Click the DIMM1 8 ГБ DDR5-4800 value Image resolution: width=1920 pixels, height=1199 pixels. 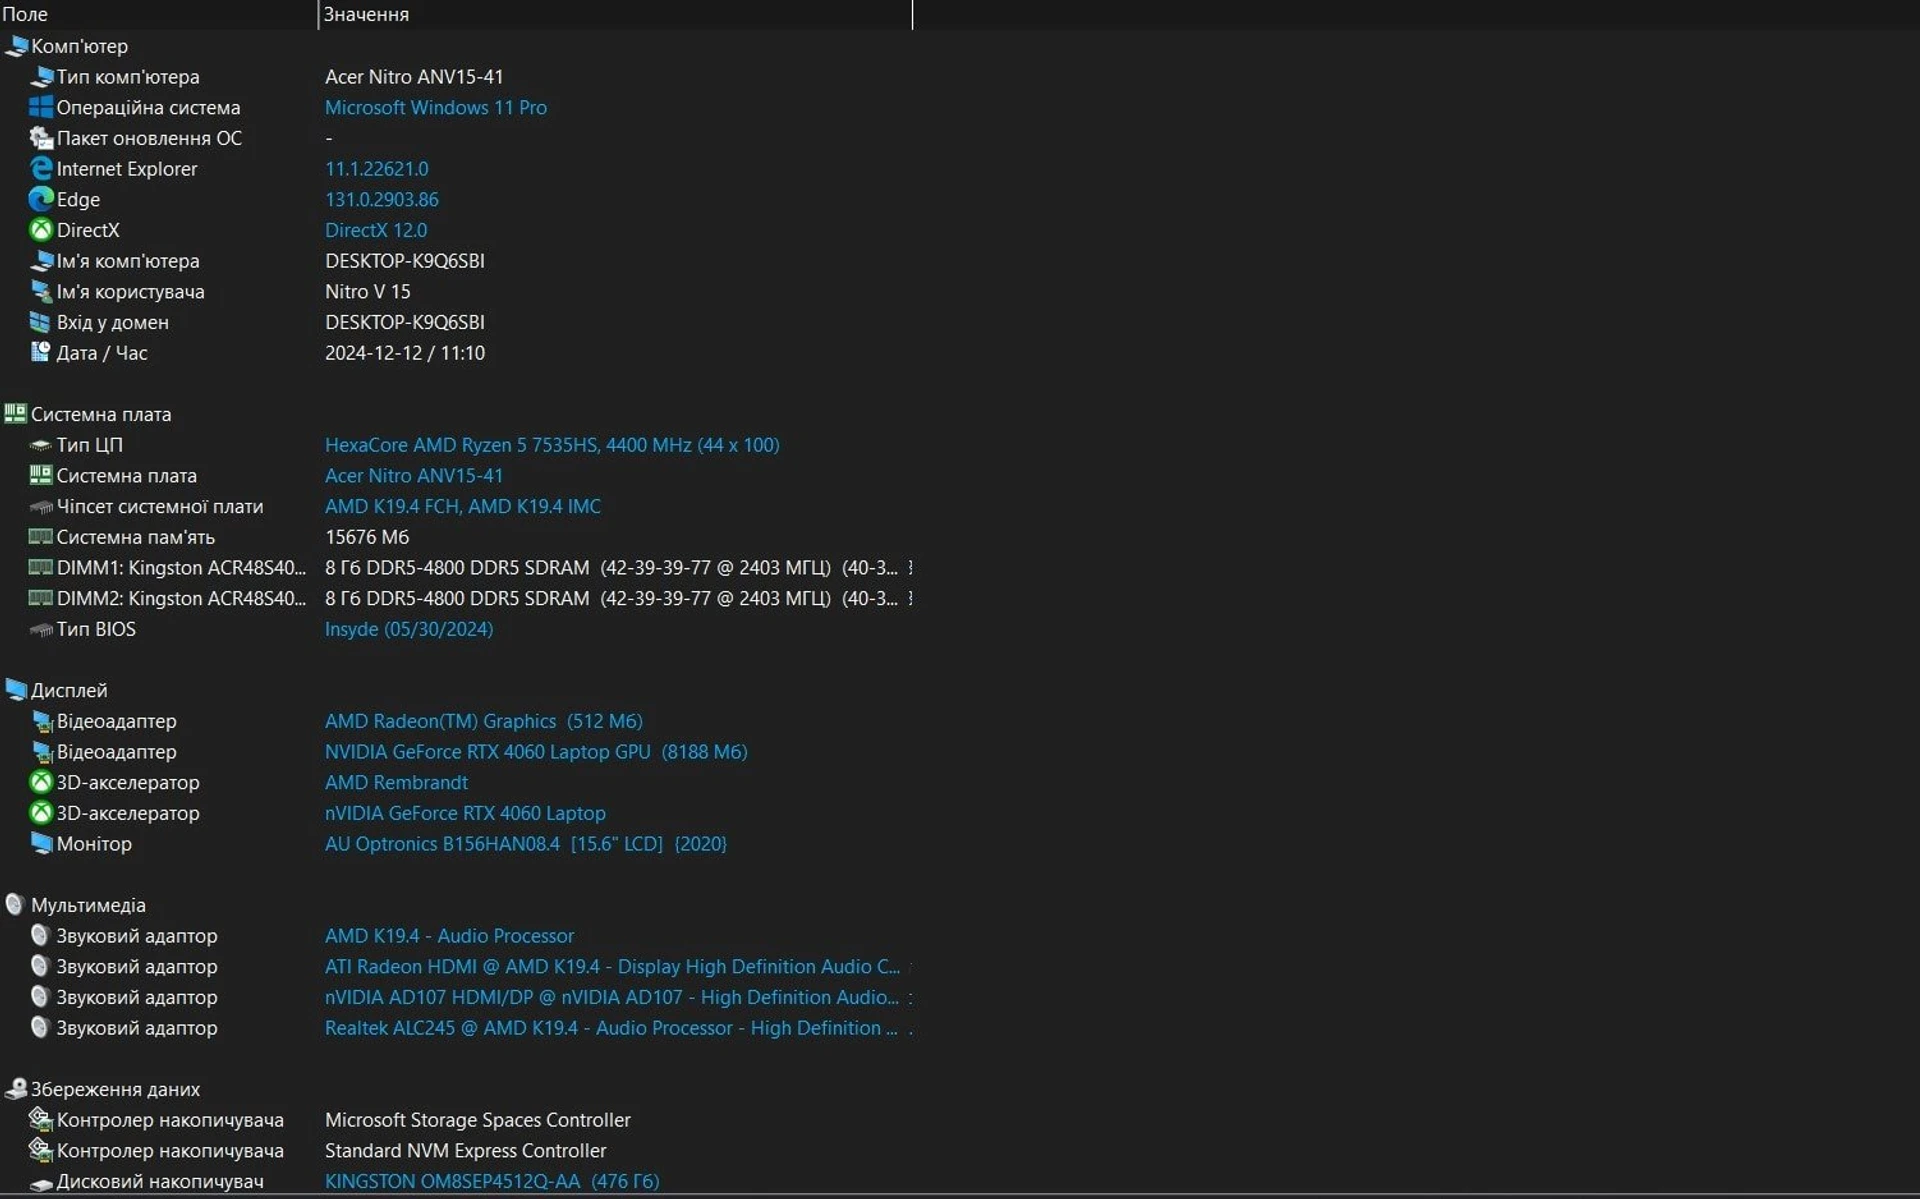(612, 568)
